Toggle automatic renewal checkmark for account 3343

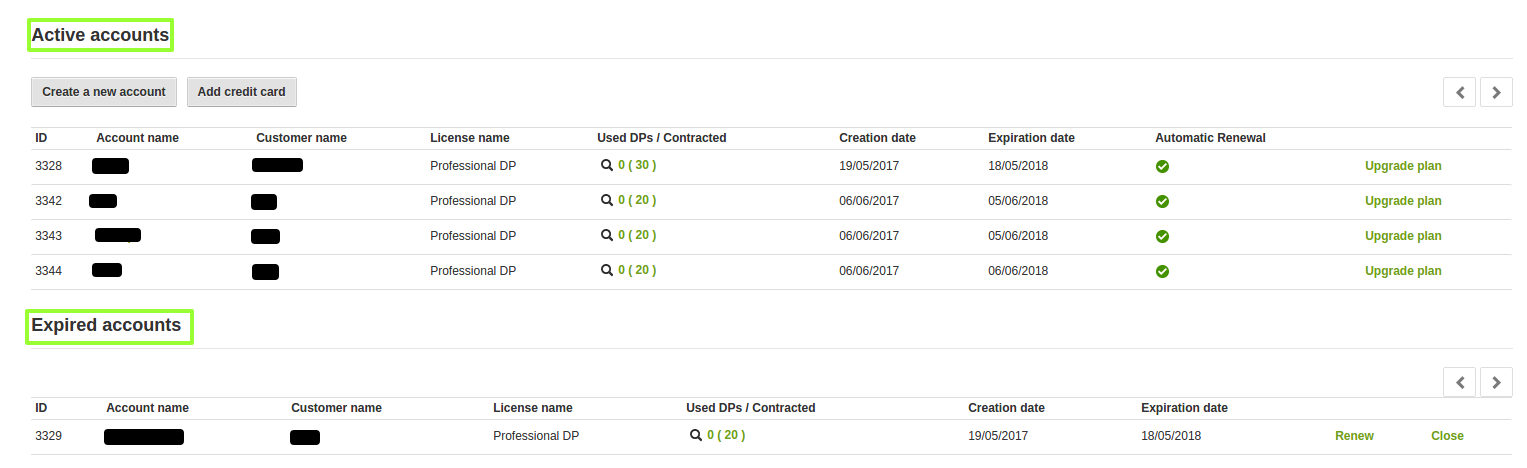coord(1162,237)
